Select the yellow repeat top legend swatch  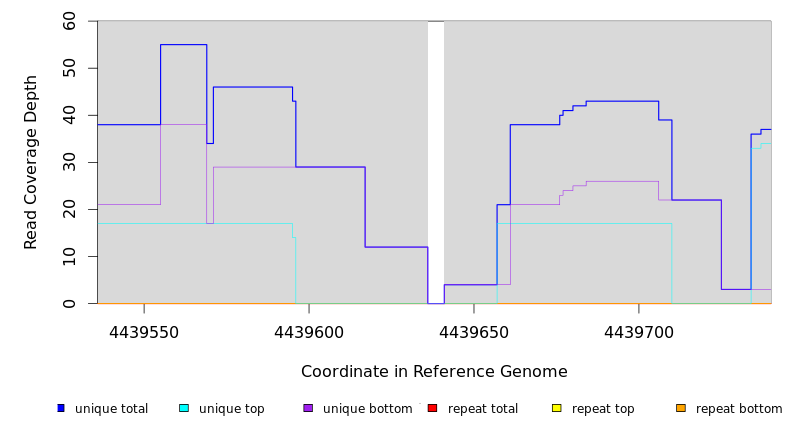557,408
